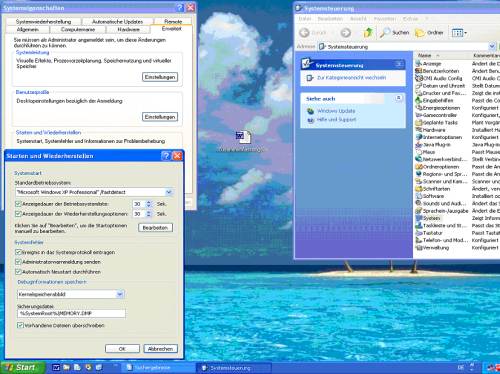Open the Tastatur icon

[419, 233]
